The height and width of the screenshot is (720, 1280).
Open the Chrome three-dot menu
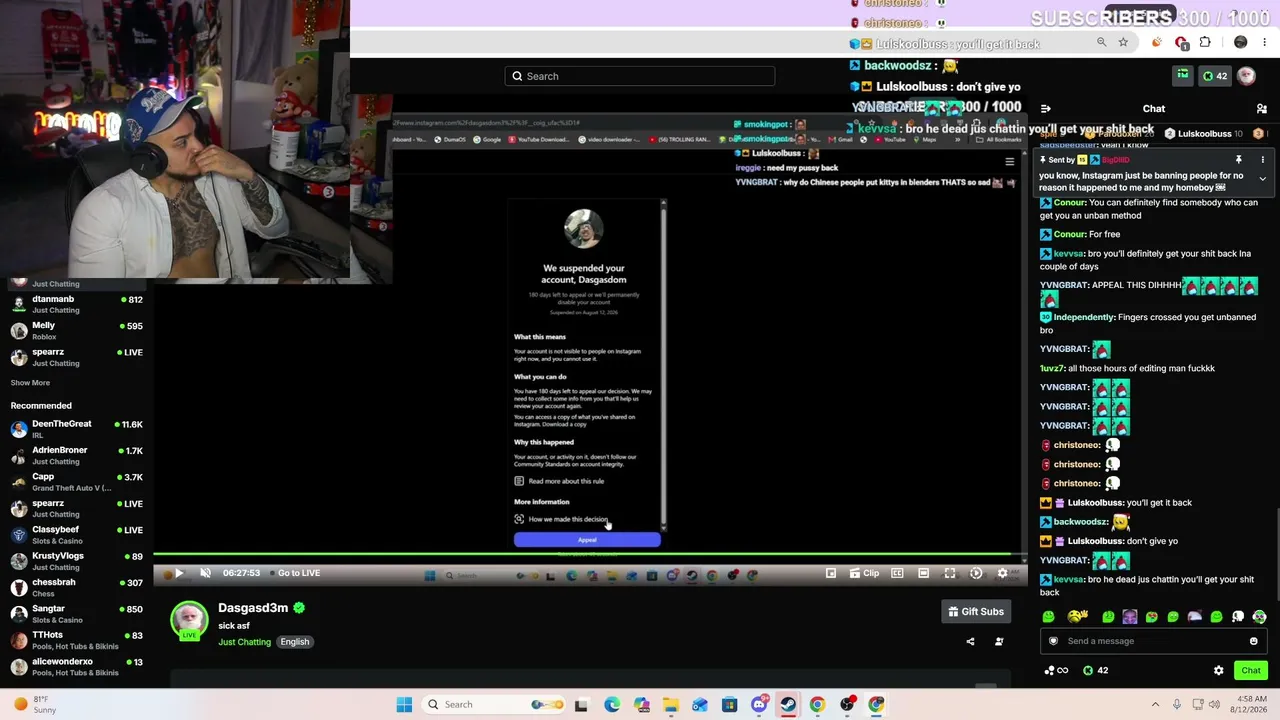point(1265,42)
